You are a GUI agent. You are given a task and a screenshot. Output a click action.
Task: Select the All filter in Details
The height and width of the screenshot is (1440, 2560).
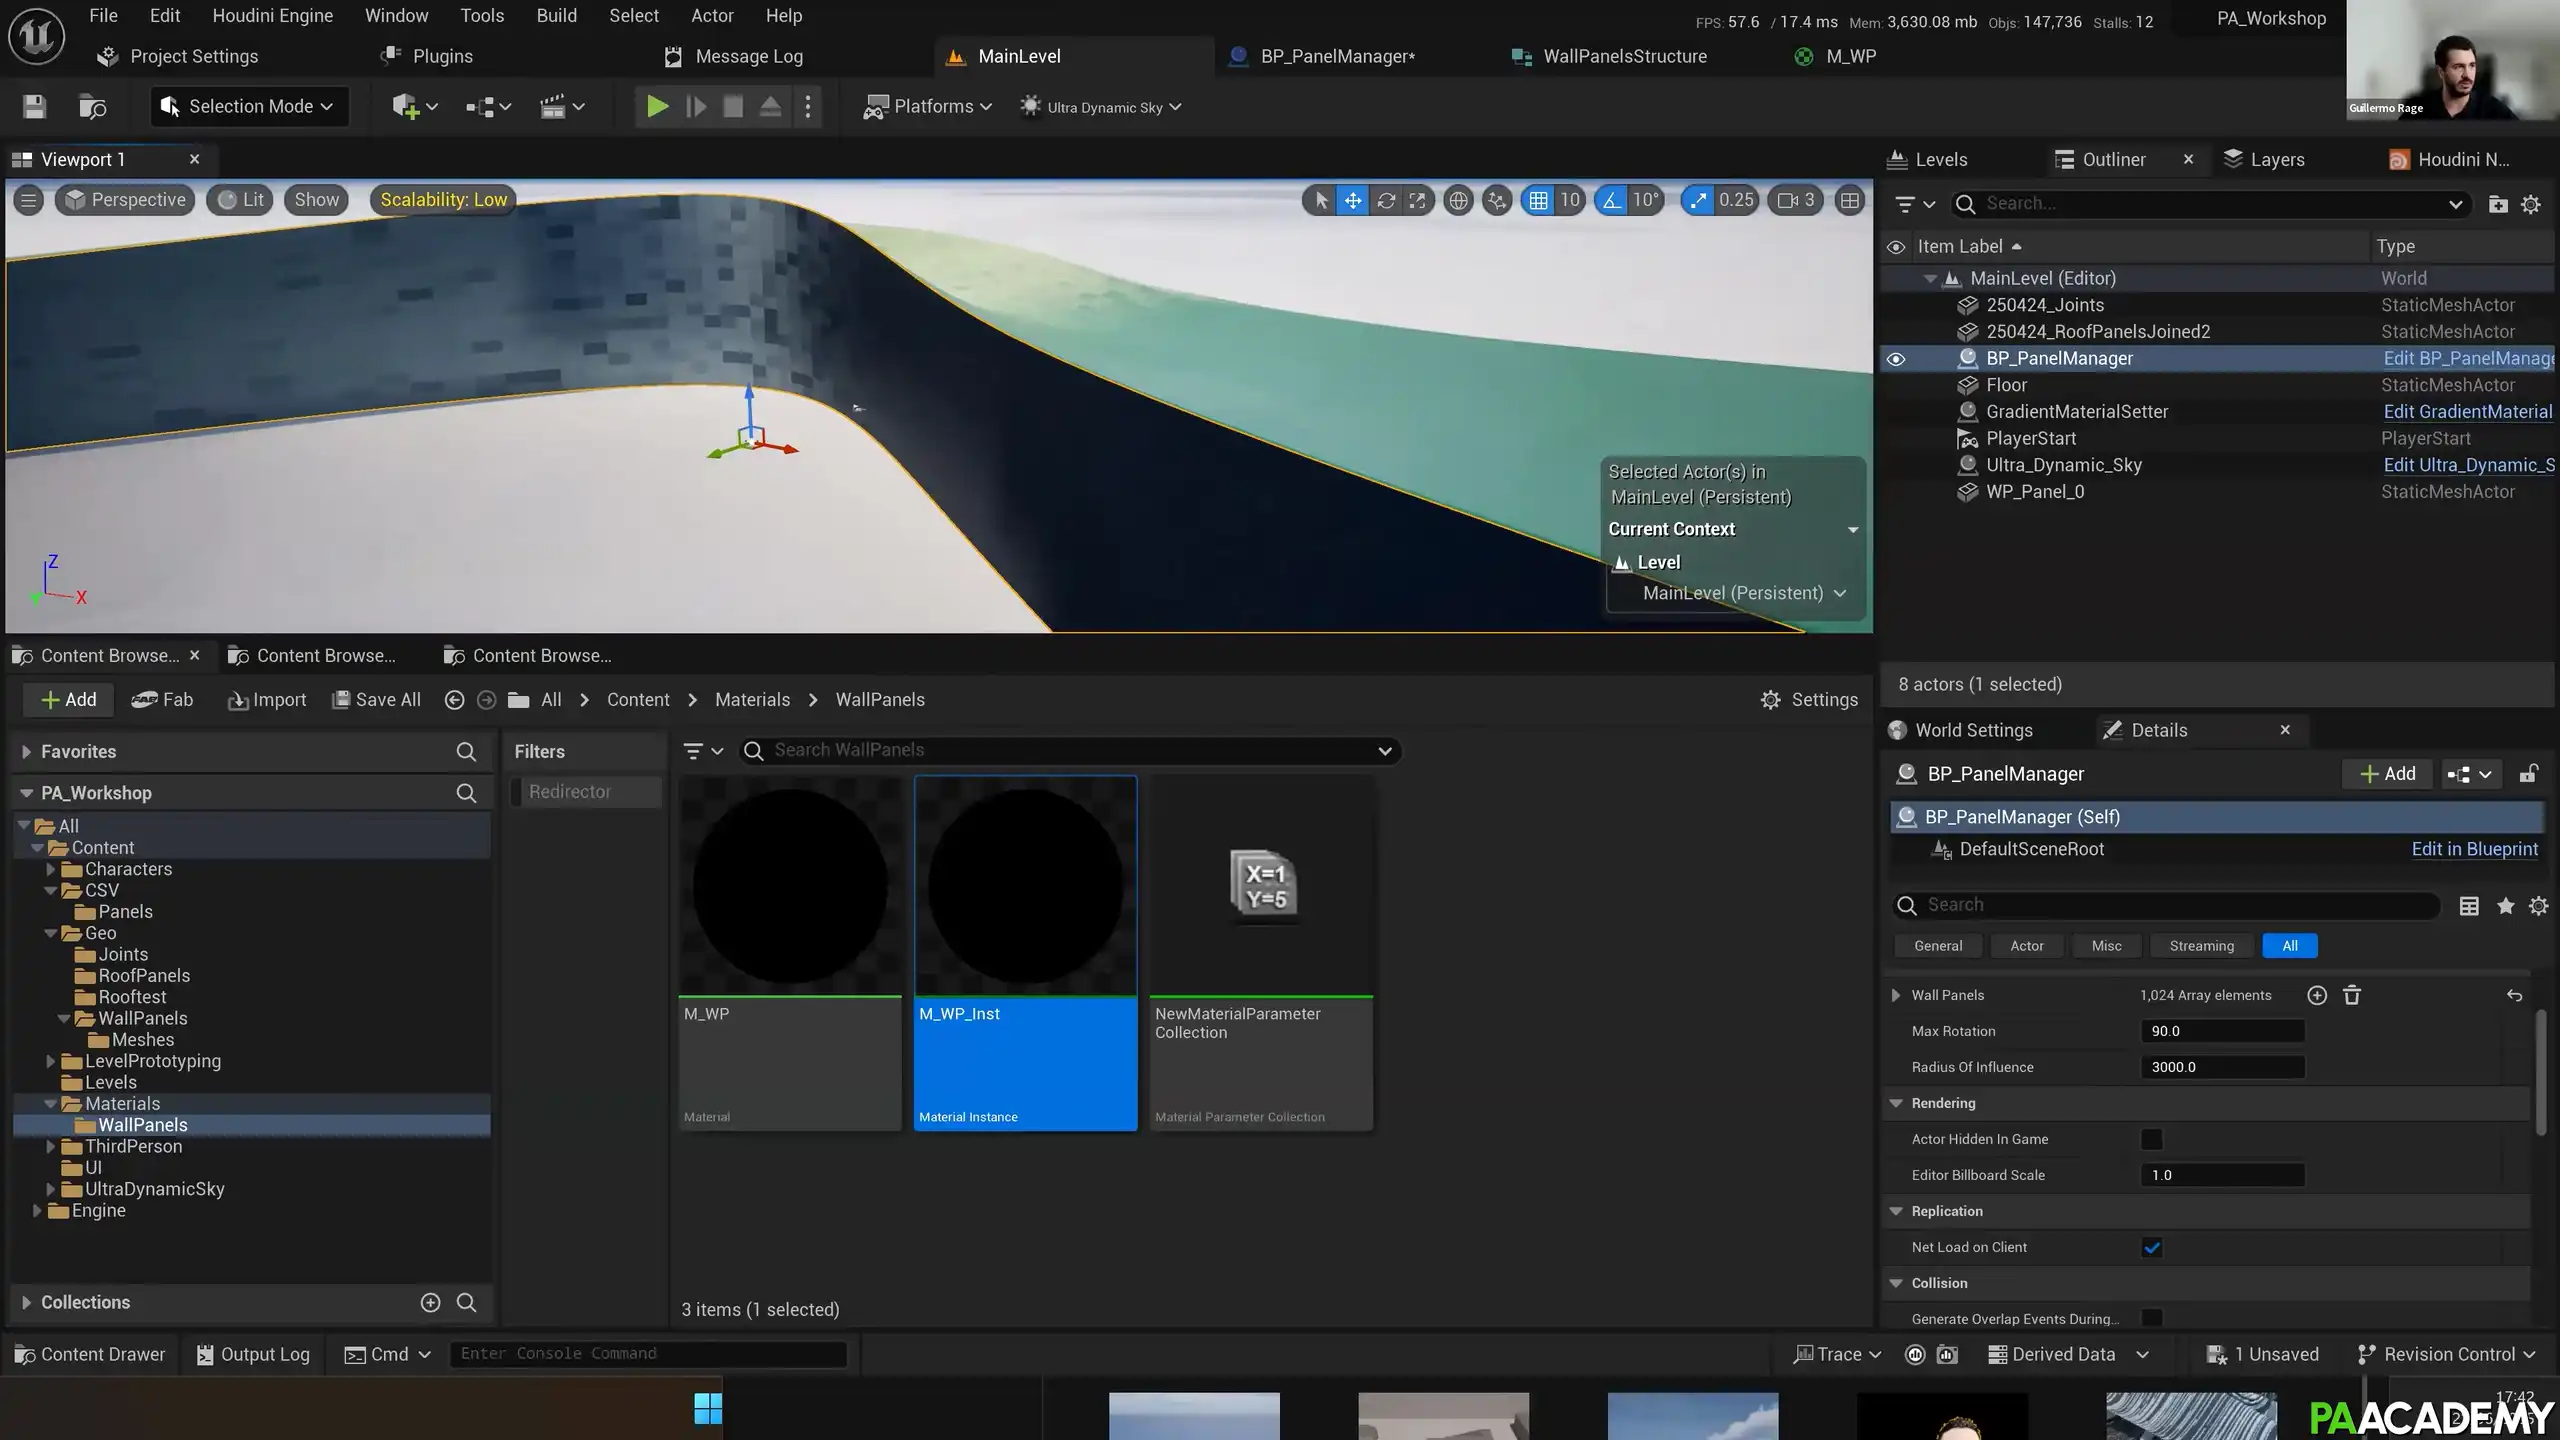2289,946
